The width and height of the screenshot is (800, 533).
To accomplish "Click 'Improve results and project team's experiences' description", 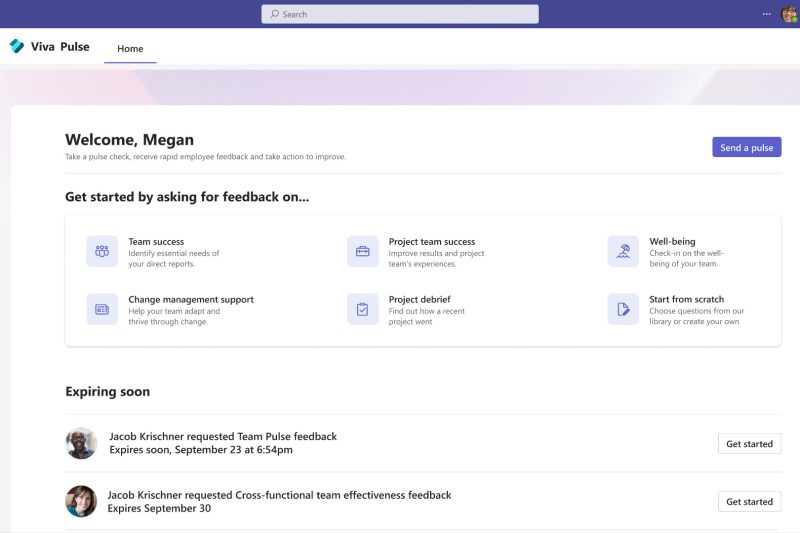I will click(436, 259).
